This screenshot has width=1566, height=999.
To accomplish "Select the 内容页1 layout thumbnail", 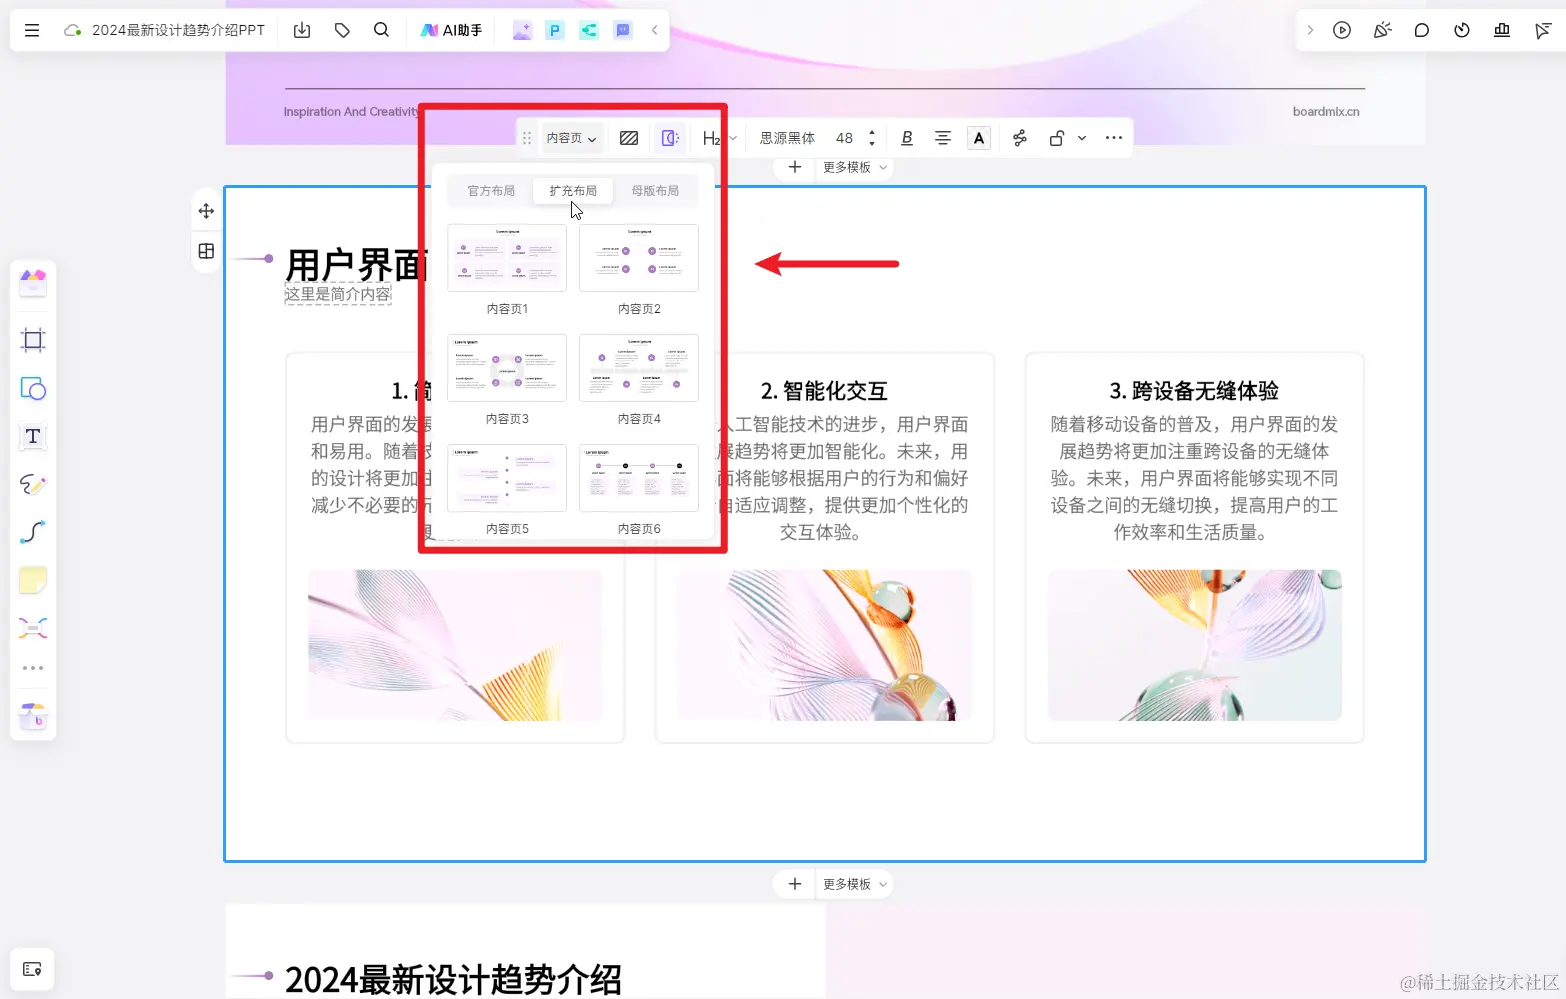I will coord(507,258).
